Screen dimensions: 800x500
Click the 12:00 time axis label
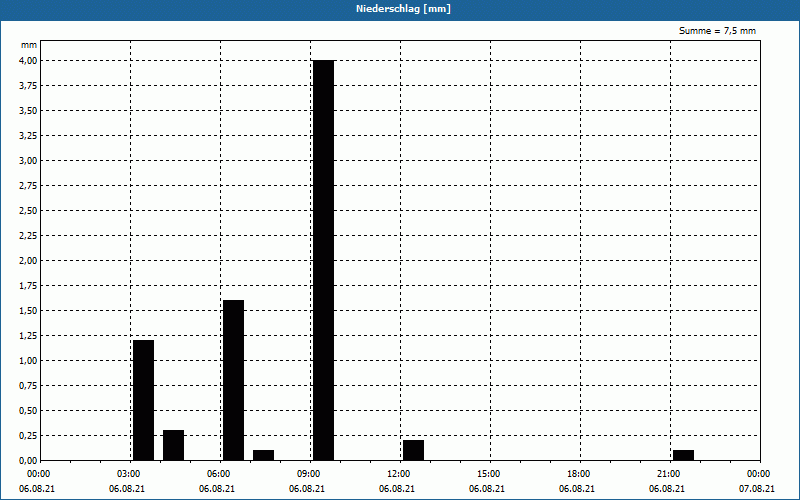pyautogui.click(x=399, y=474)
